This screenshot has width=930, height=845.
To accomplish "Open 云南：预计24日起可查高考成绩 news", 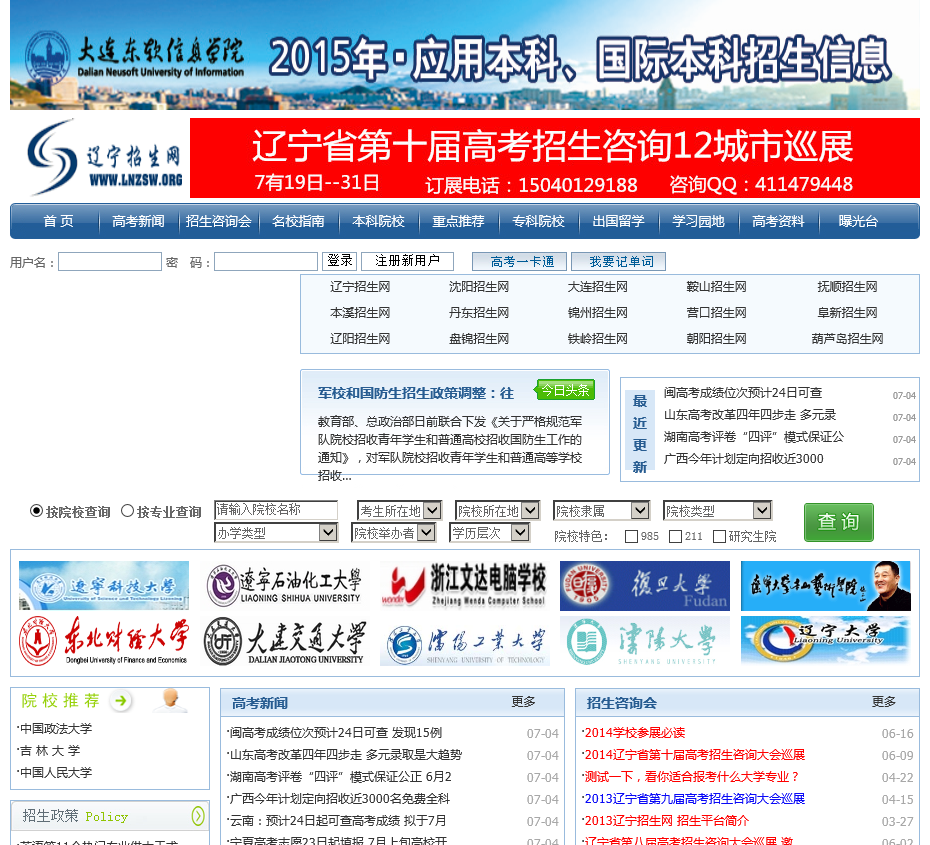I will click(x=337, y=821).
